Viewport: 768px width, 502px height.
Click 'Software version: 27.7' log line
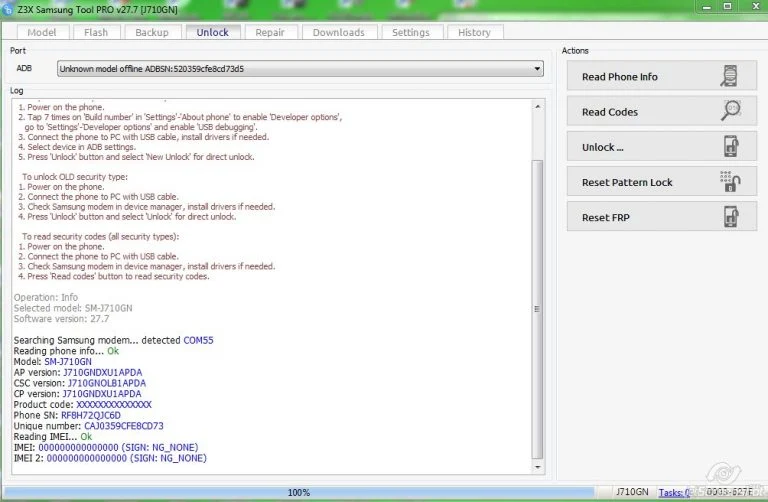(x=61, y=319)
